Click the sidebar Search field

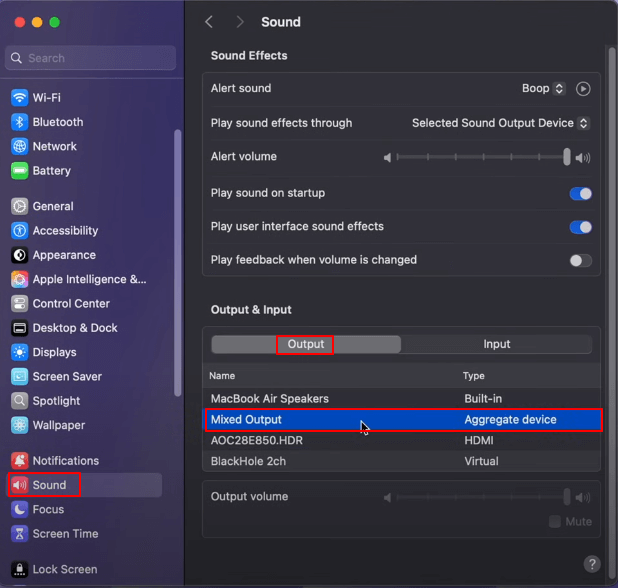point(90,58)
